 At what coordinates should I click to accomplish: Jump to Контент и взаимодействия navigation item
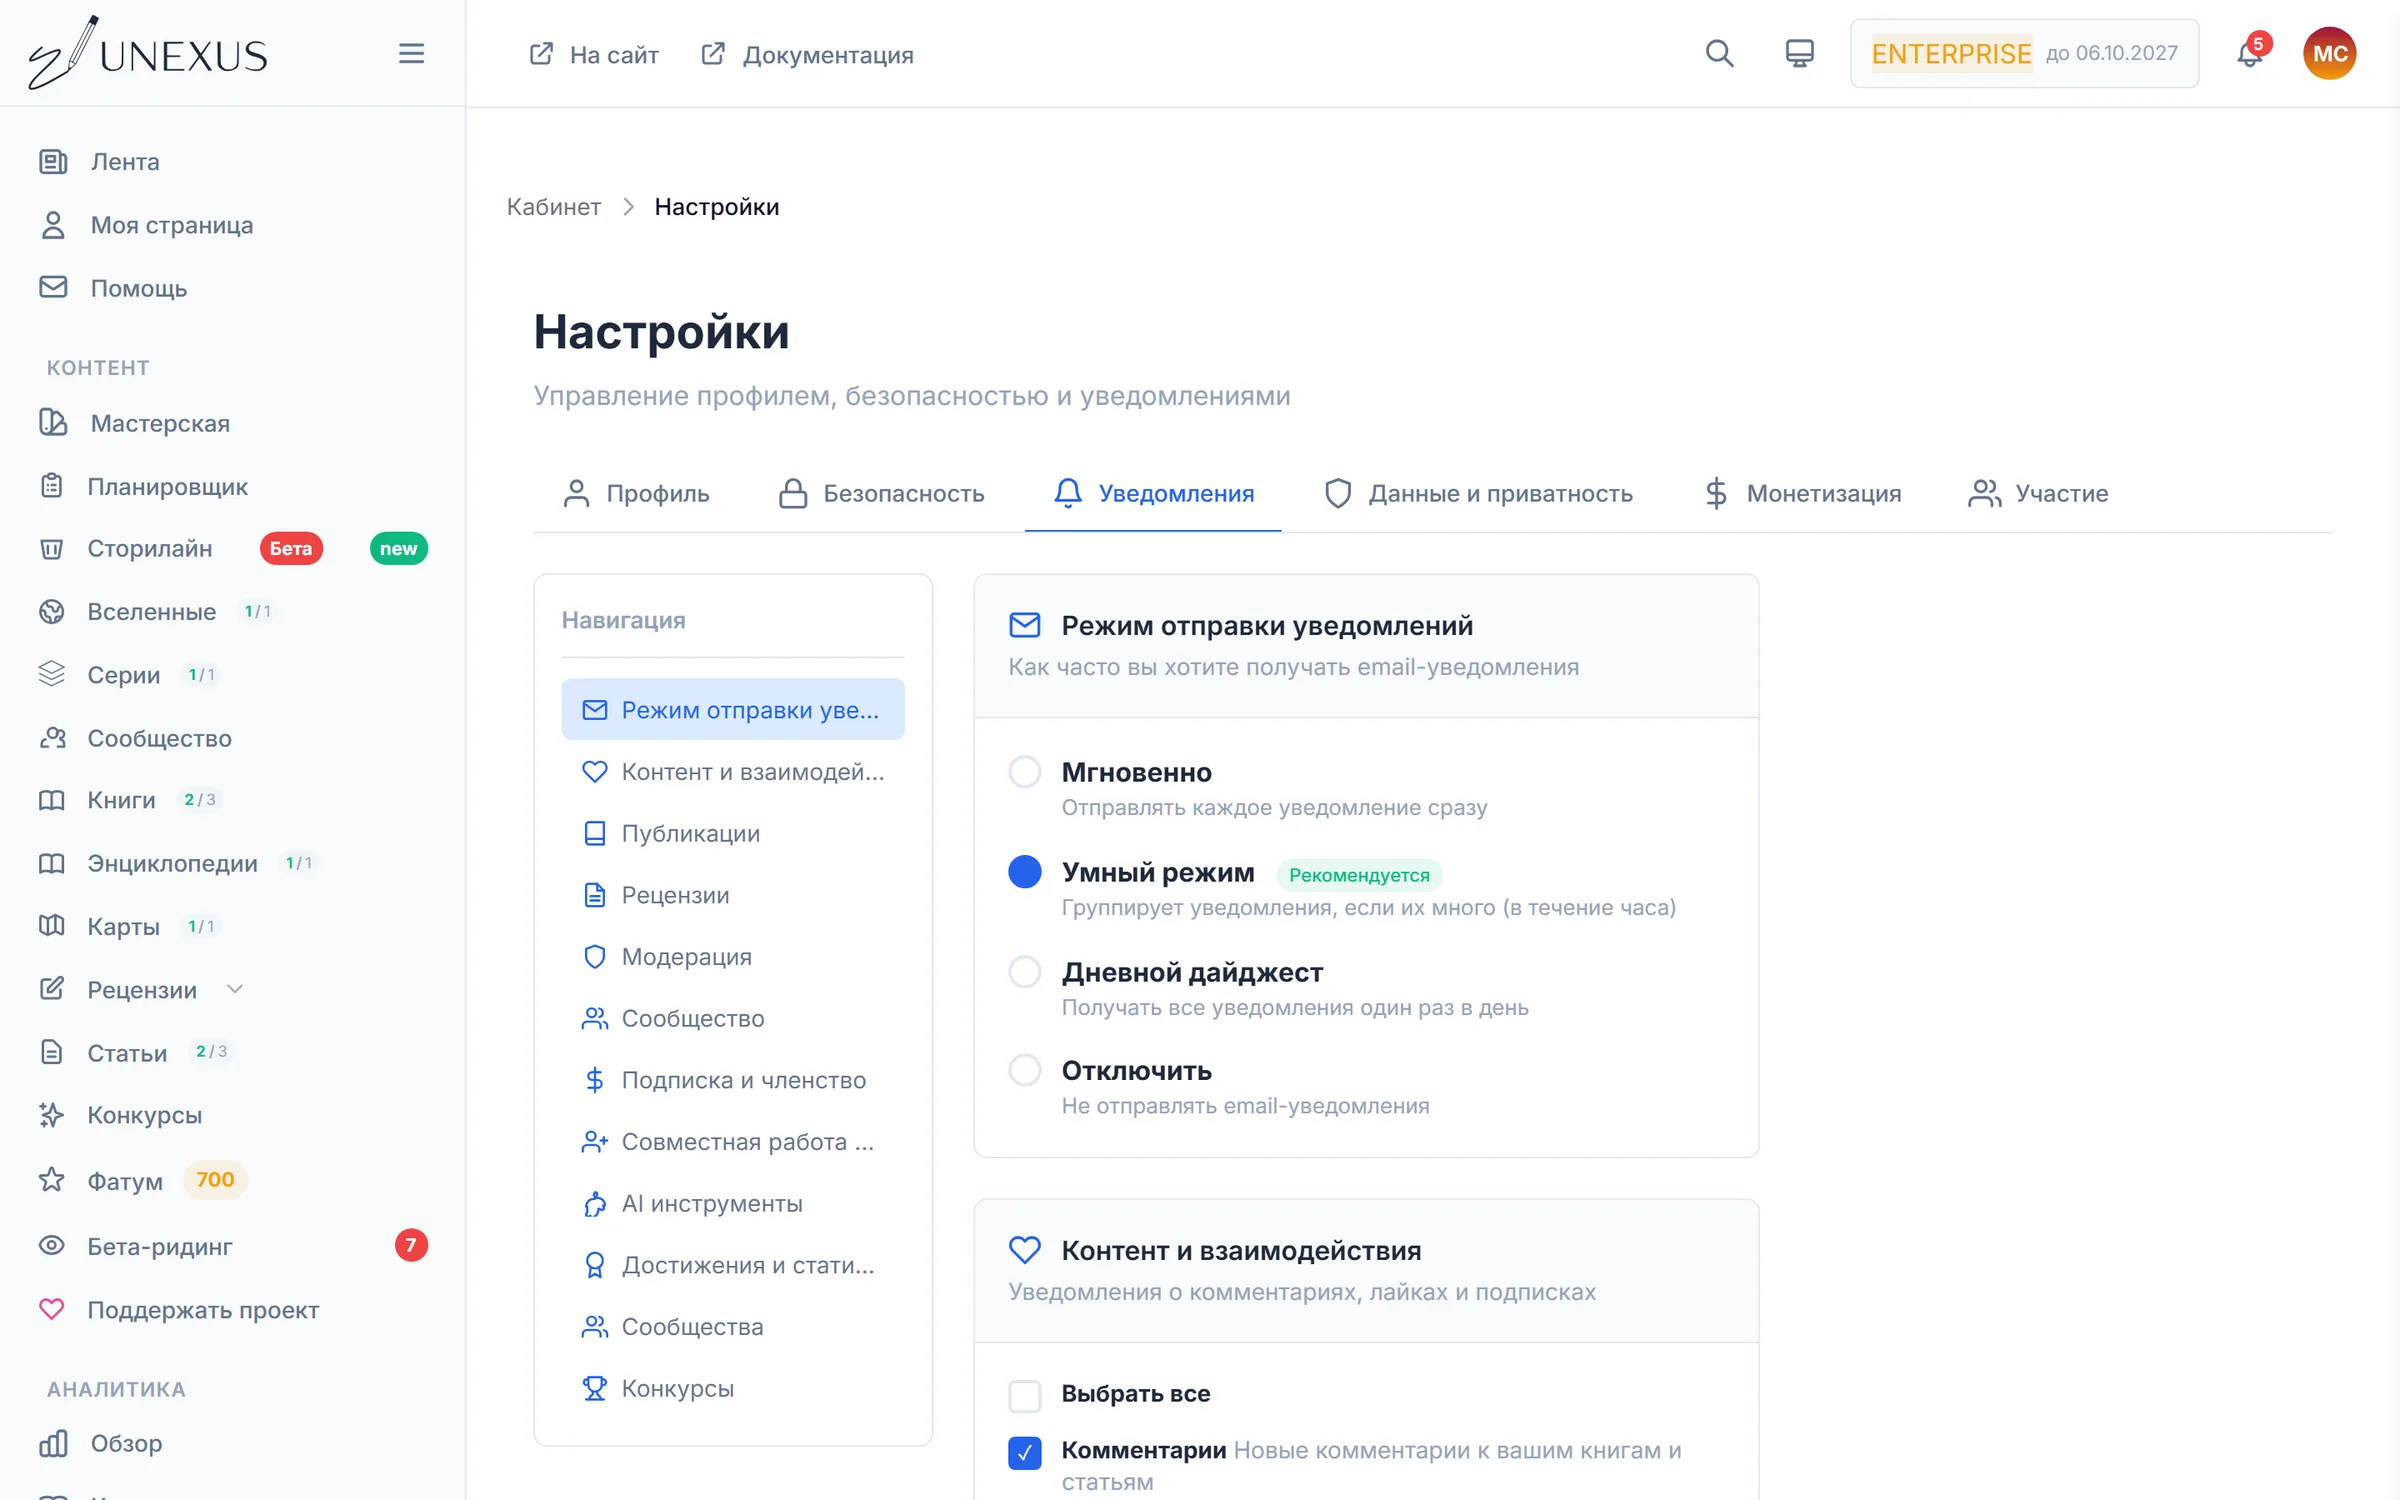pyautogui.click(x=733, y=772)
